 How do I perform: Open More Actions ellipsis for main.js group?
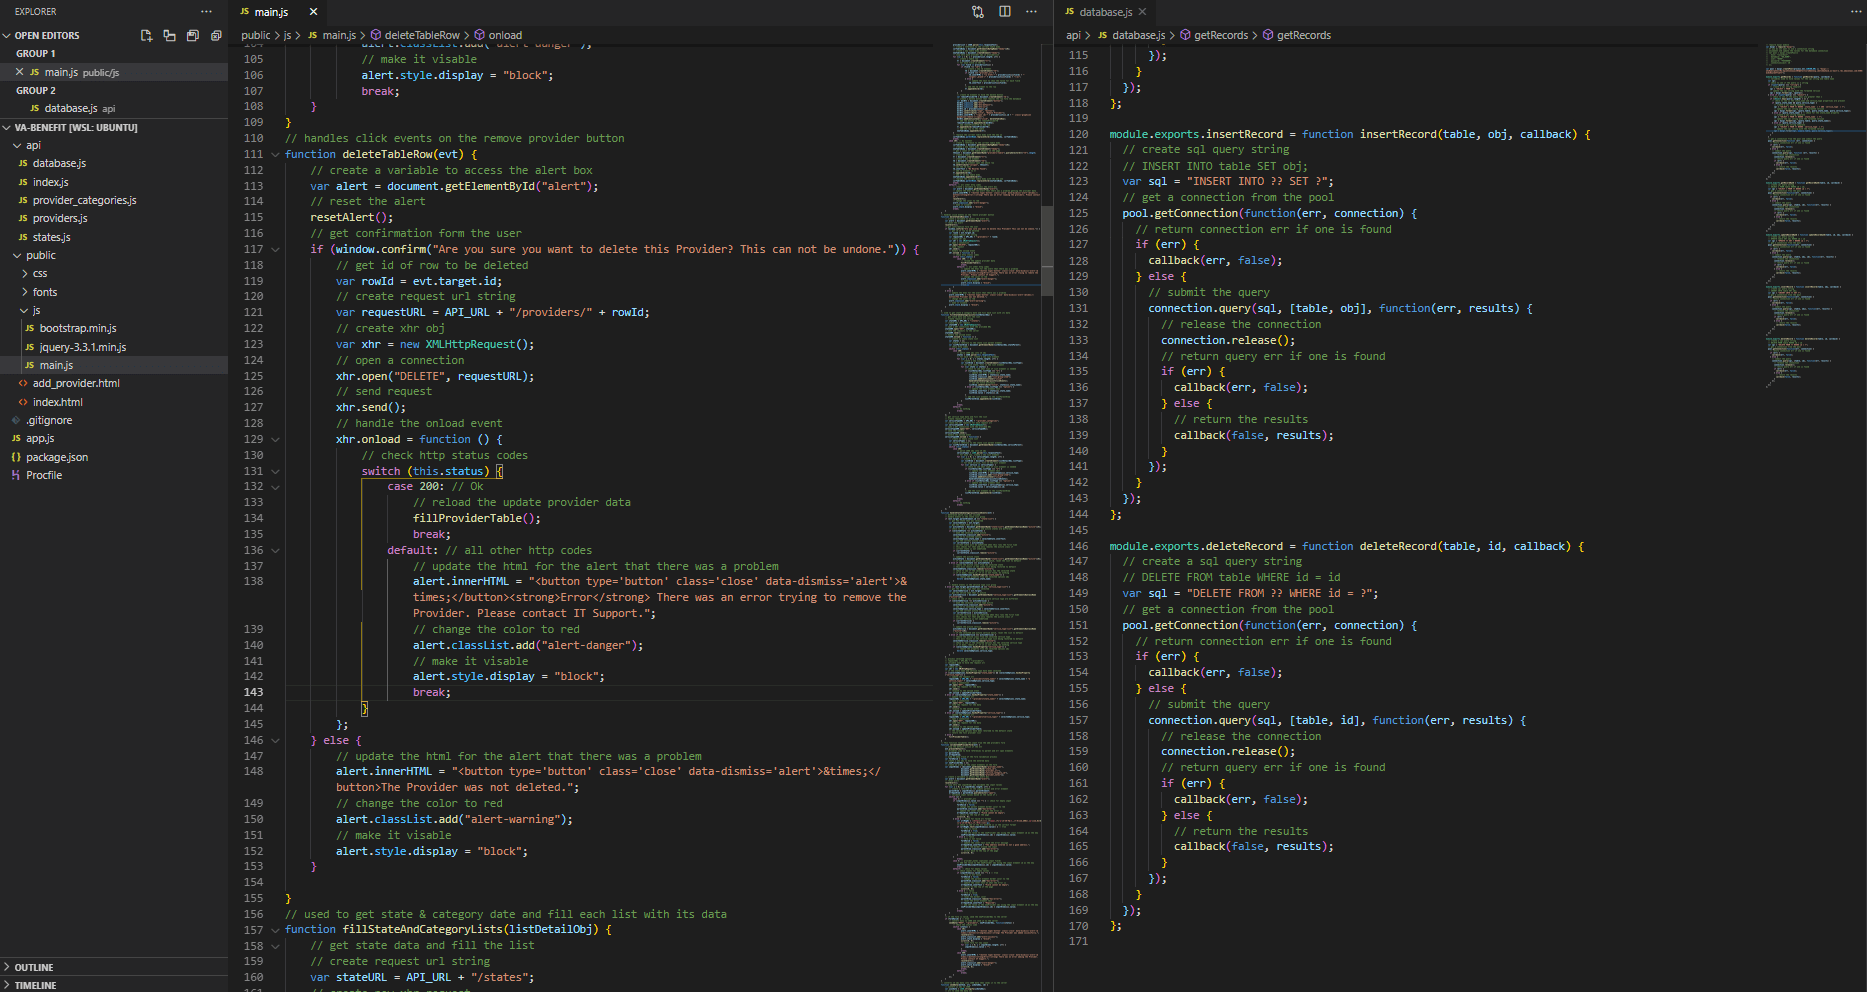click(x=1031, y=12)
